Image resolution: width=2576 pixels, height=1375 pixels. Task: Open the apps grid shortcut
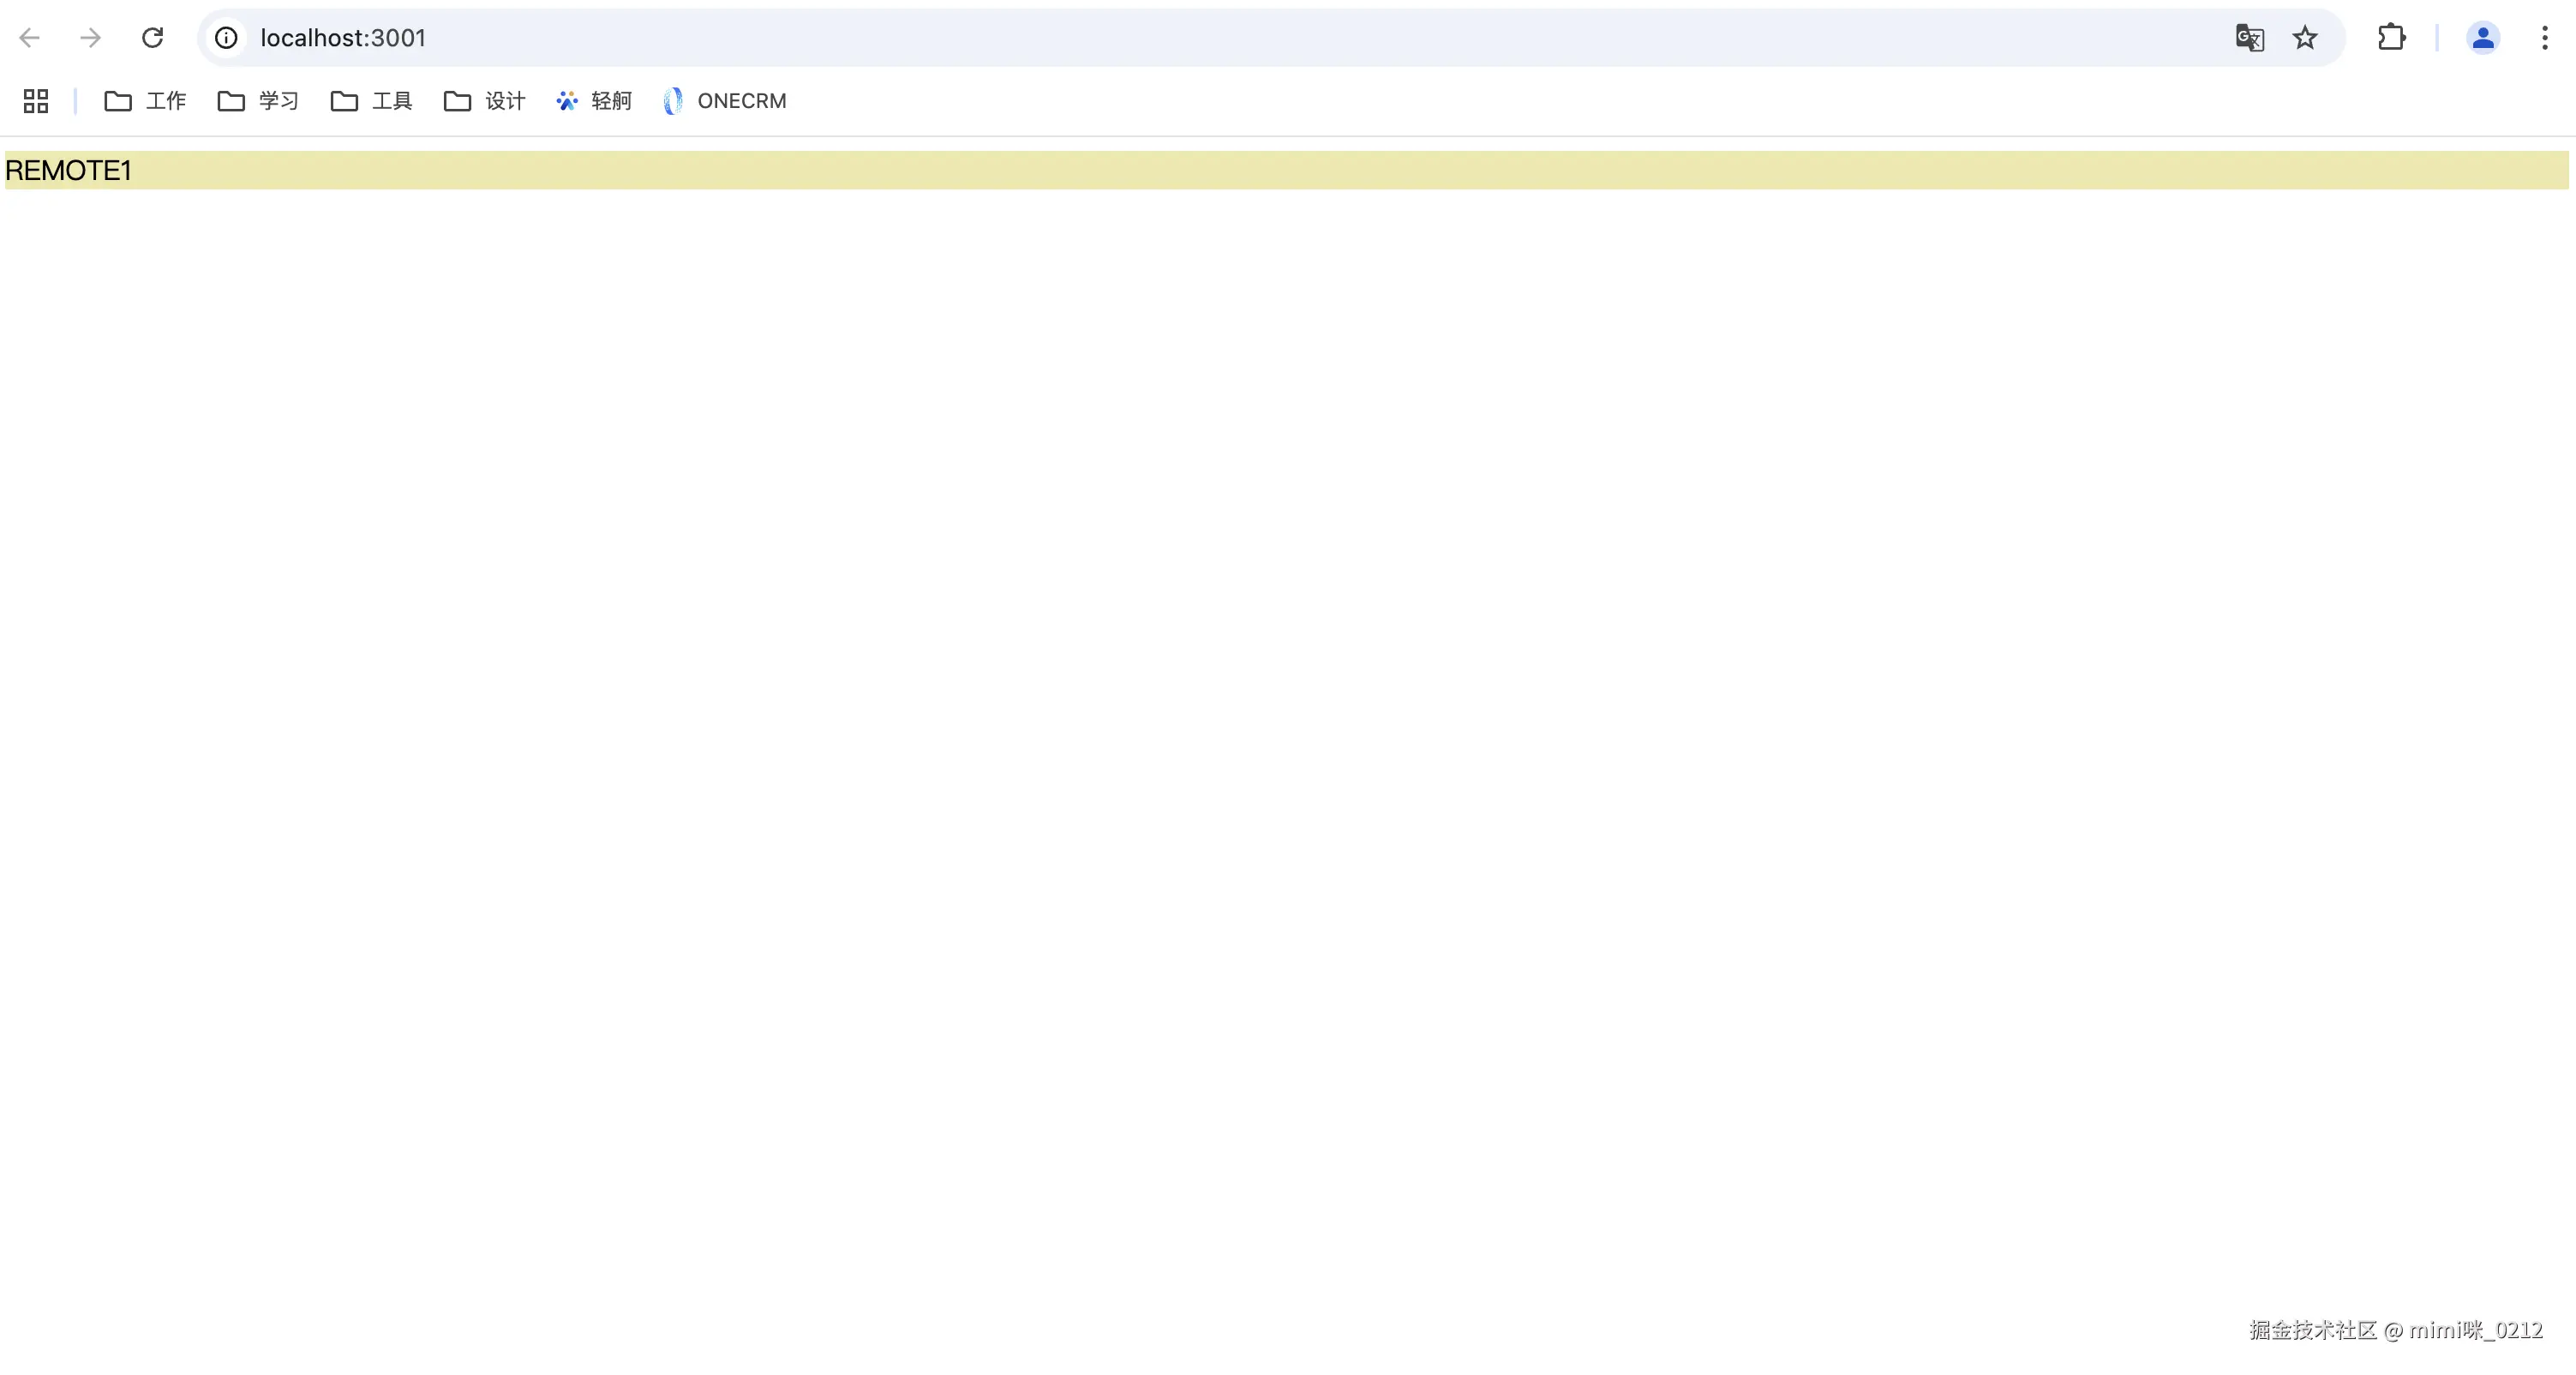tap(36, 101)
